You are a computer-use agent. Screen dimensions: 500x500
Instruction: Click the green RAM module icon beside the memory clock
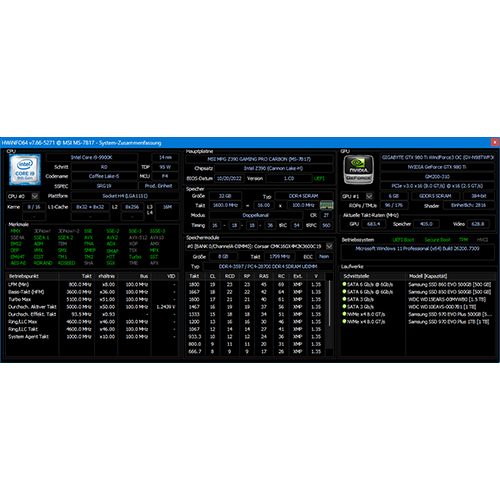[326, 205]
